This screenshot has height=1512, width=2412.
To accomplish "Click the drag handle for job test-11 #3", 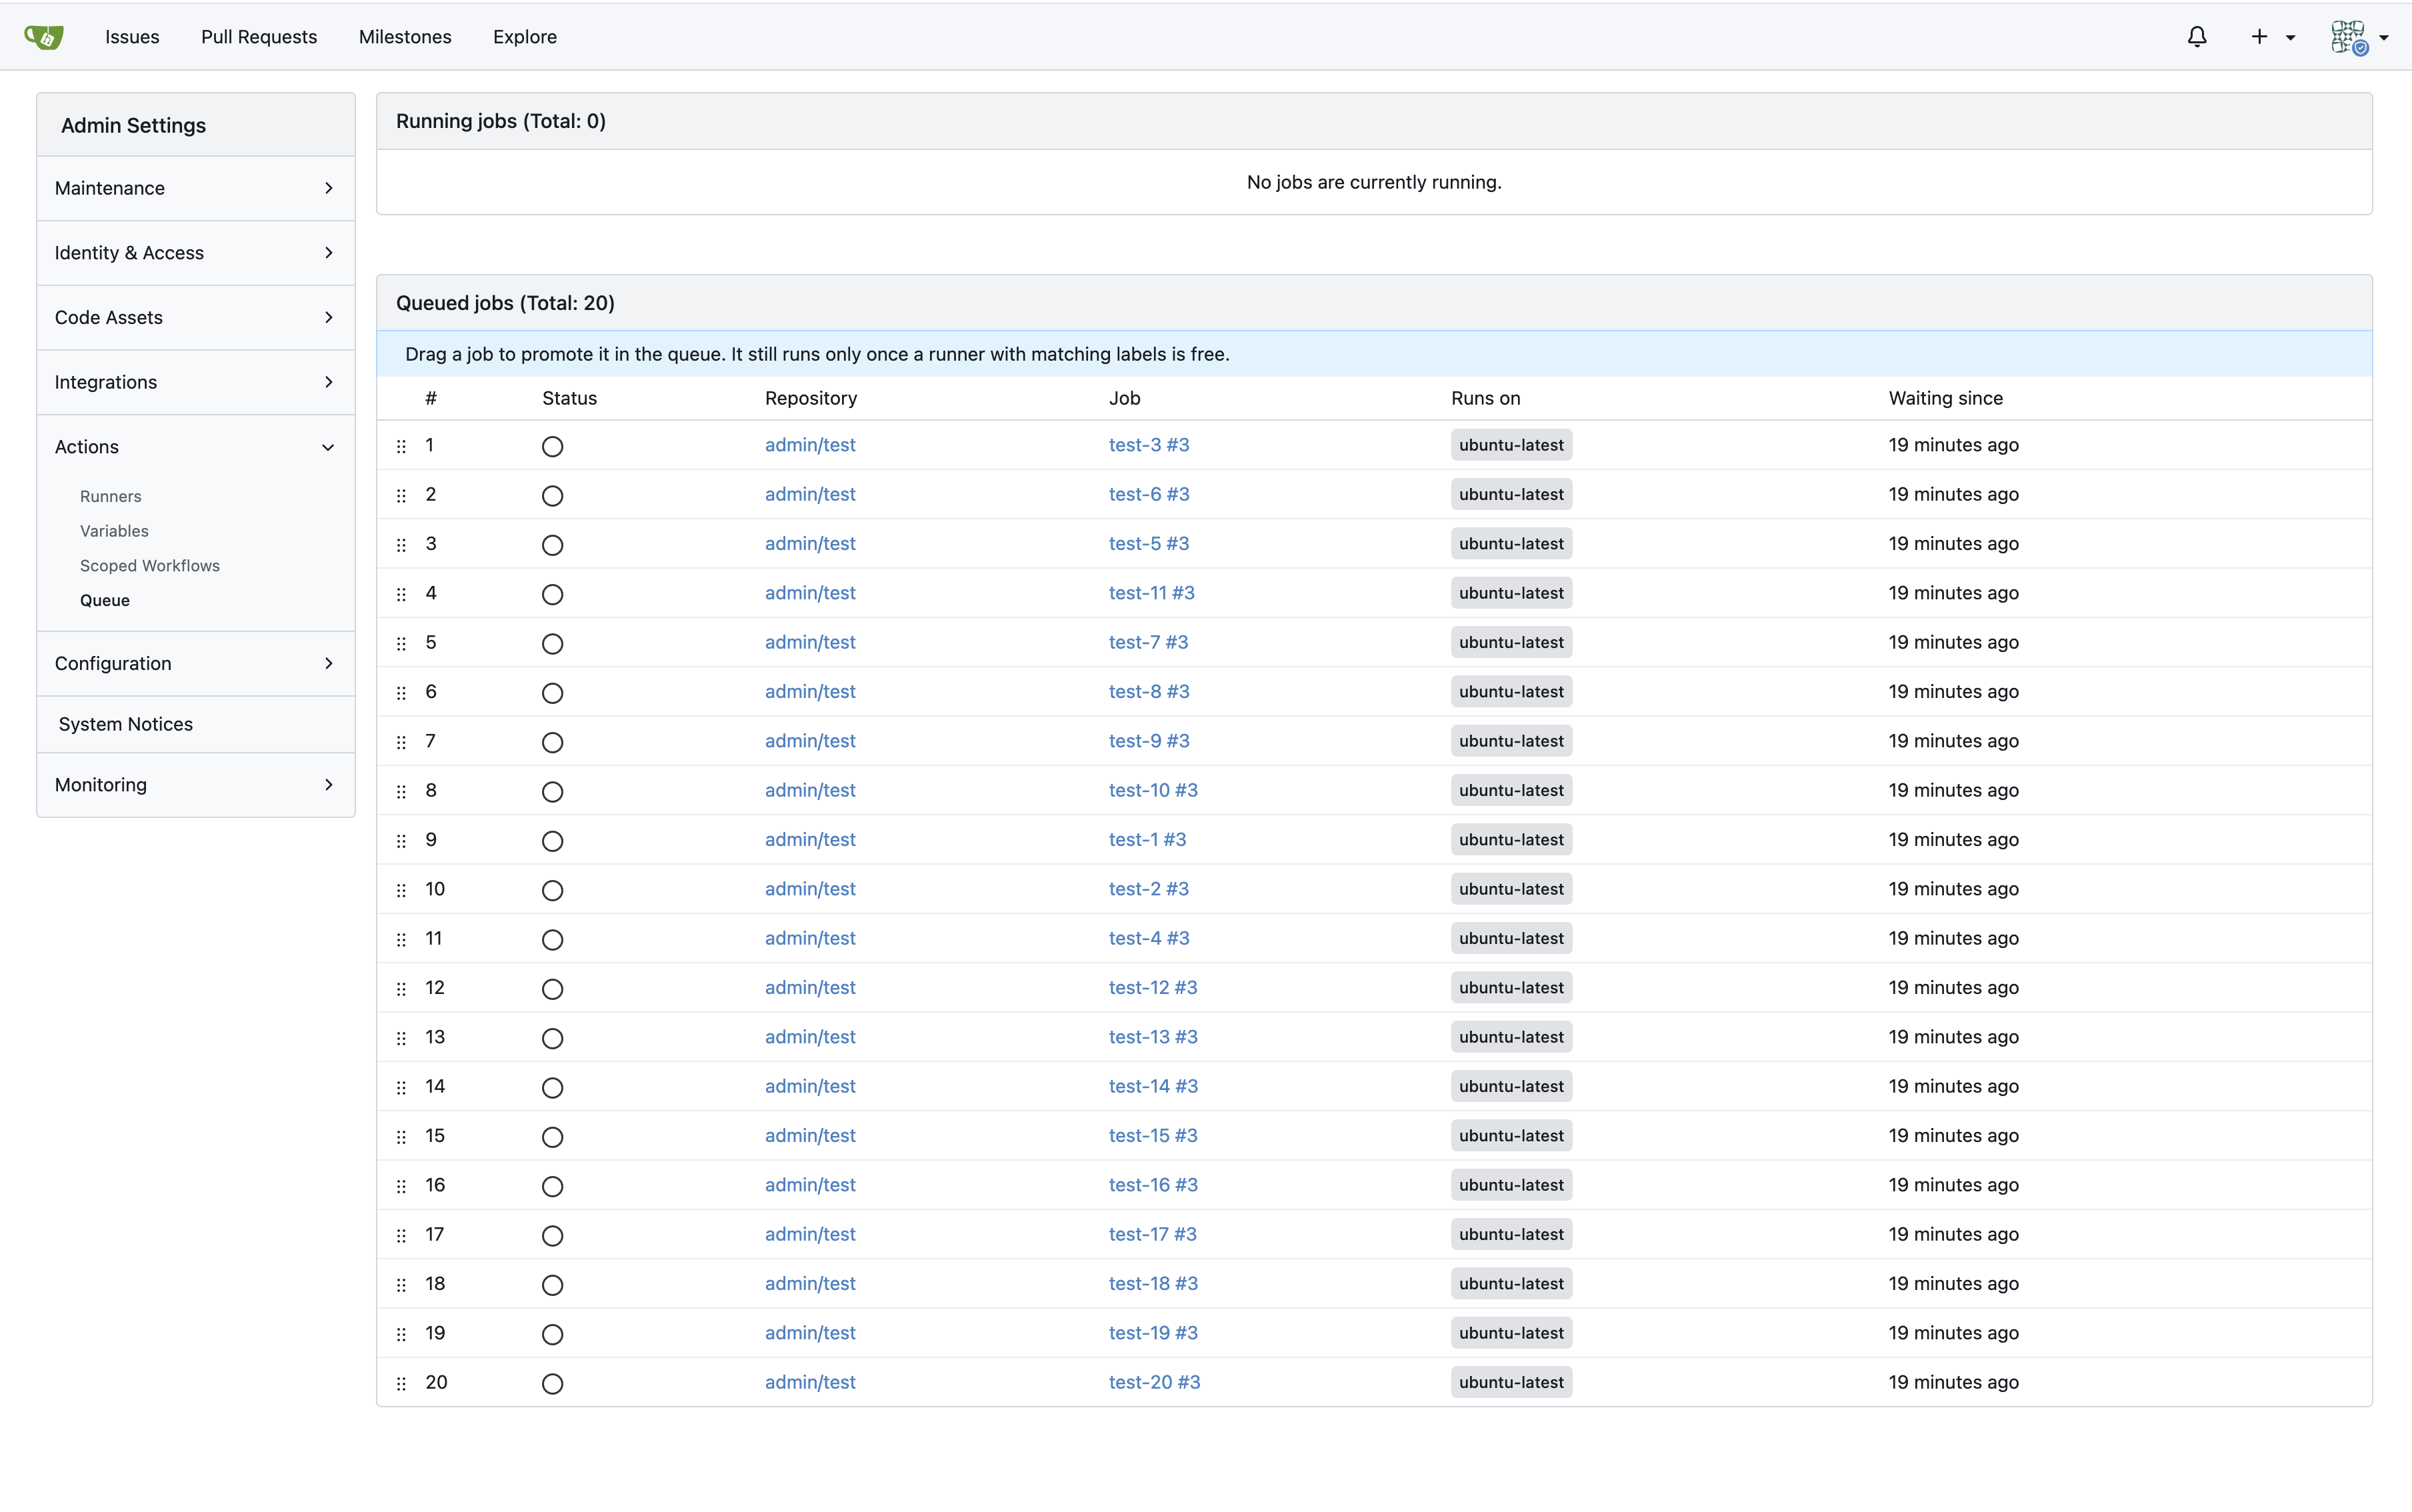I will click(401, 594).
